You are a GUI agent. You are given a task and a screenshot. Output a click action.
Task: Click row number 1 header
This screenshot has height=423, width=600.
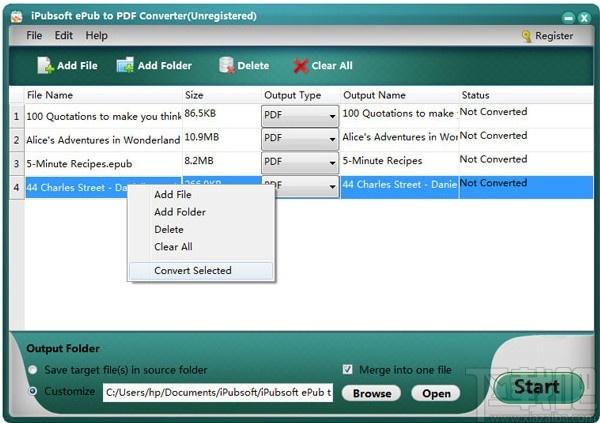pyautogui.click(x=16, y=116)
